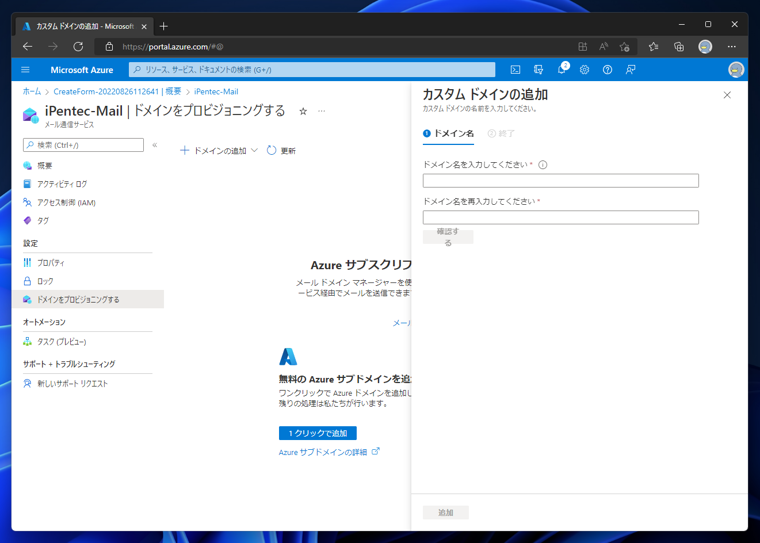Image resolution: width=760 pixels, height=543 pixels.
Task: Open the Azure feedback icon
Action: [630, 70]
